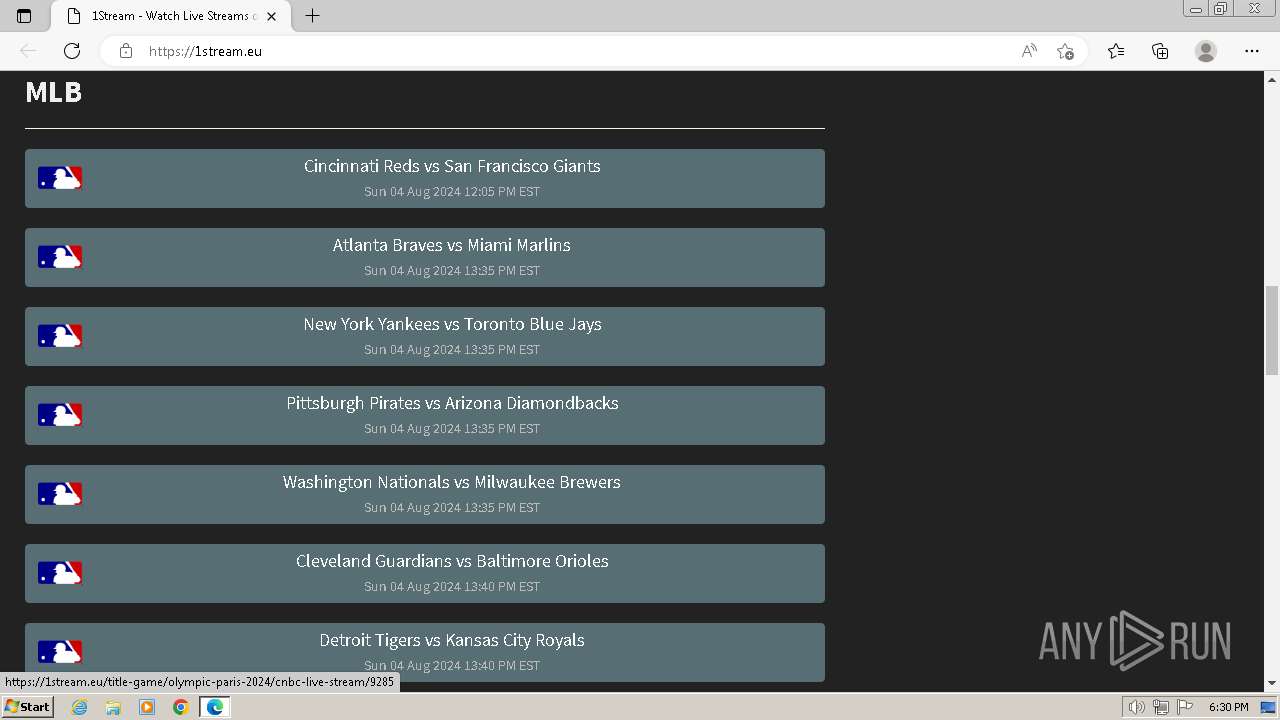Open browser profile avatar
The image size is (1280, 720).
[1206, 51]
